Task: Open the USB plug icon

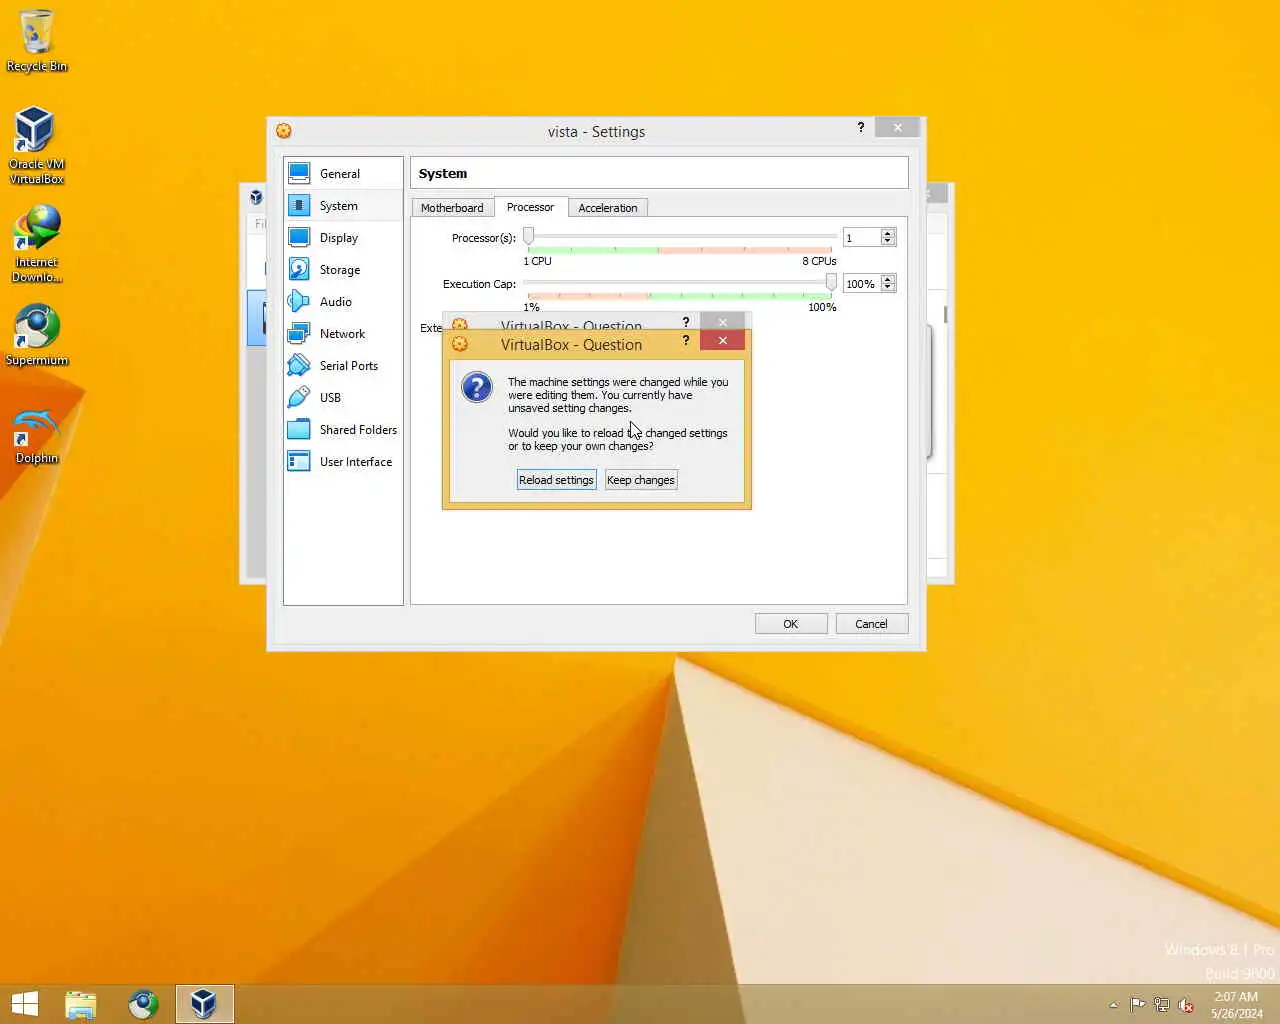Action: click(299, 397)
